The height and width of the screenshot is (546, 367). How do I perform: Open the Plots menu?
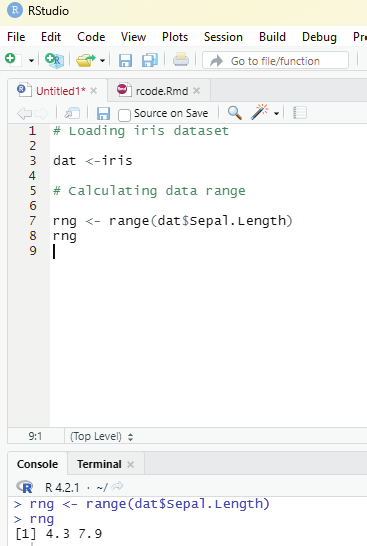pyautogui.click(x=175, y=37)
